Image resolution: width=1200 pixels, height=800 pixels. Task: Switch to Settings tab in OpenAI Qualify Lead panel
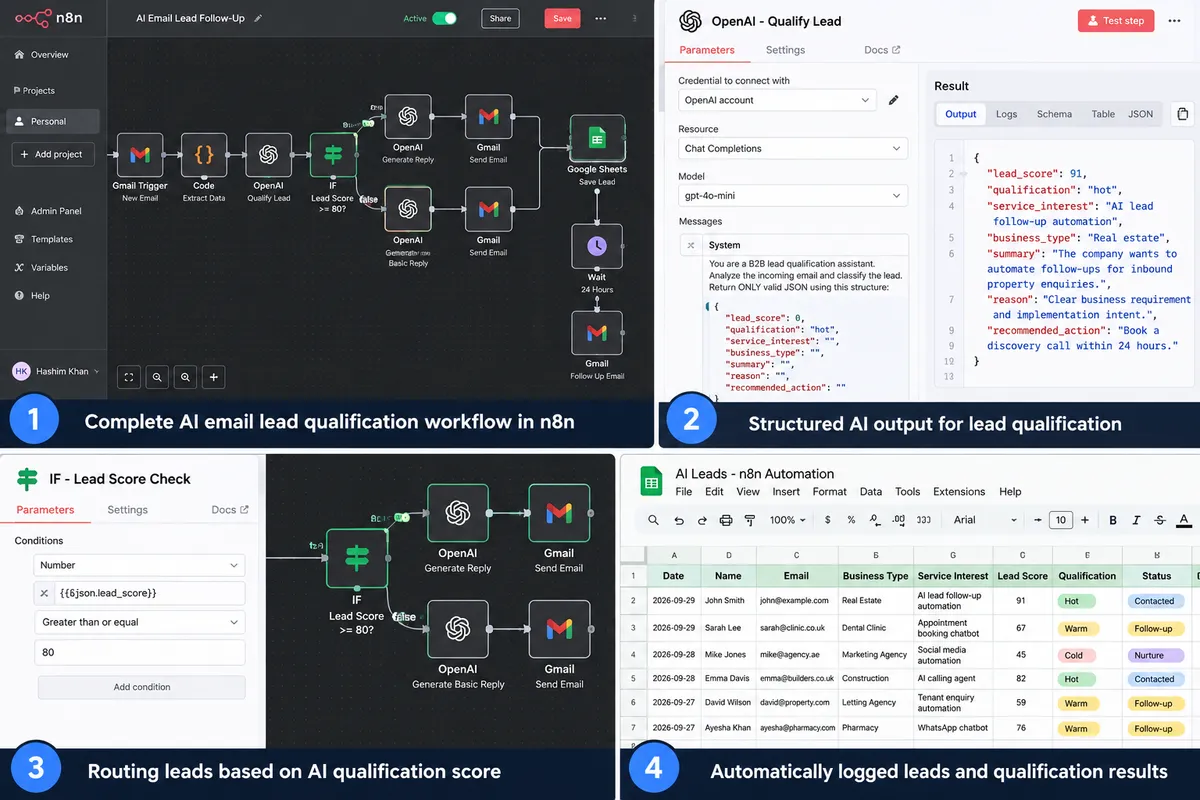click(785, 50)
